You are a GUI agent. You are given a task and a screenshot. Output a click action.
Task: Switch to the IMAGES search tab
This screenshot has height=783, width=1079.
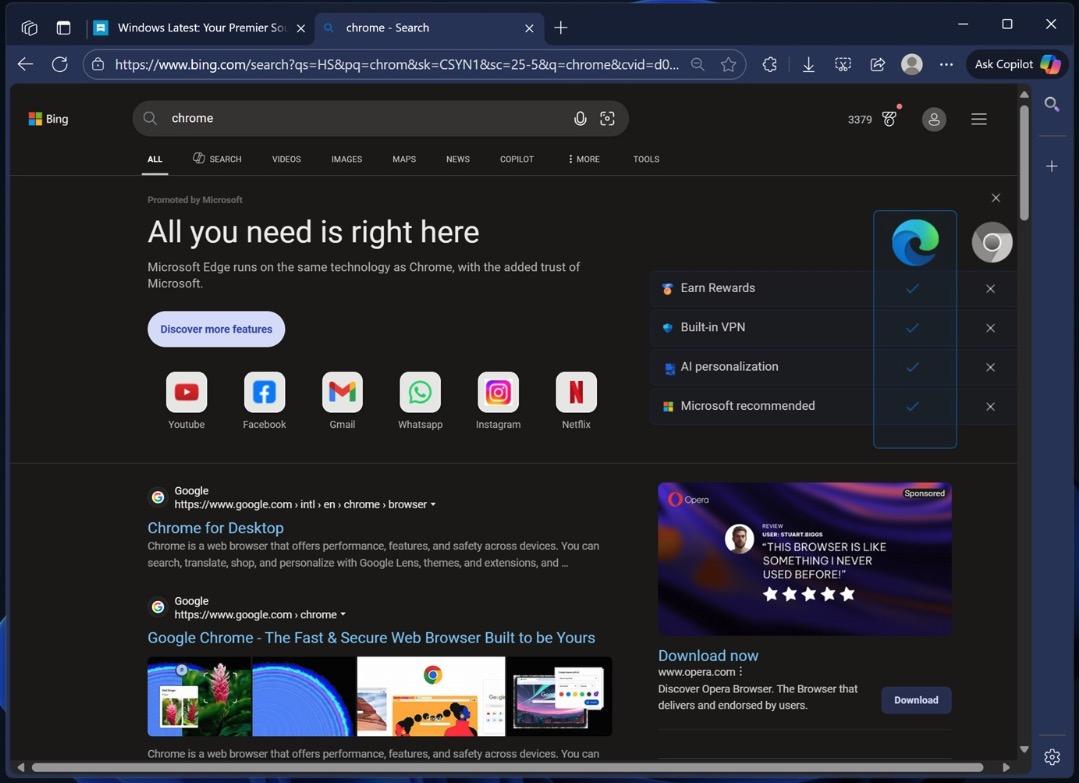[x=346, y=159]
